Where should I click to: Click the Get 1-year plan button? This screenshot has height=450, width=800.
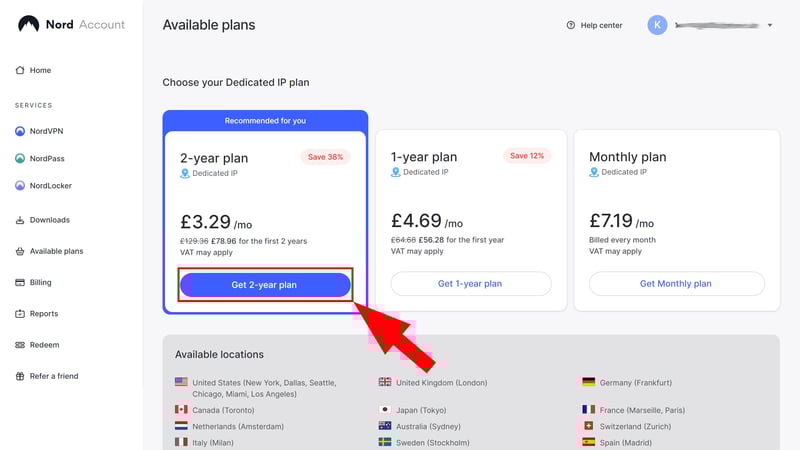click(471, 284)
